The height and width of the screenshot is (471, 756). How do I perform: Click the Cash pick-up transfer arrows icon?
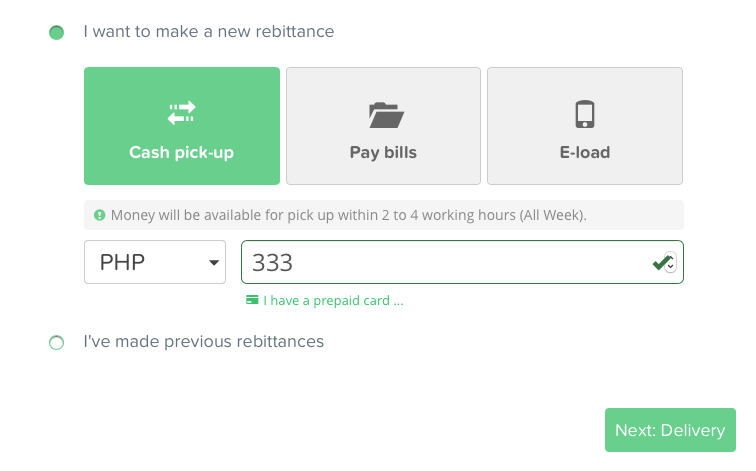pyautogui.click(x=181, y=113)
